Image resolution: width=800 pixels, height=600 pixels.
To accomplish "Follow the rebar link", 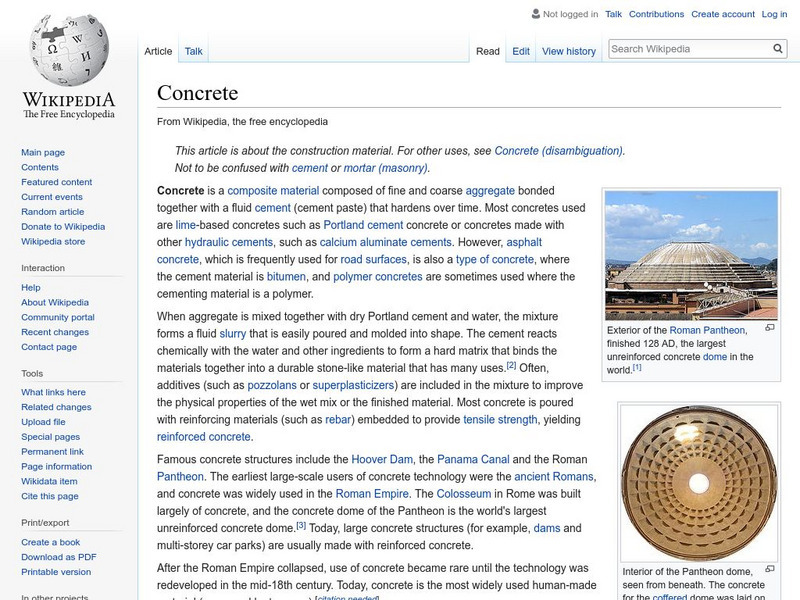I will tap(338, 420).
